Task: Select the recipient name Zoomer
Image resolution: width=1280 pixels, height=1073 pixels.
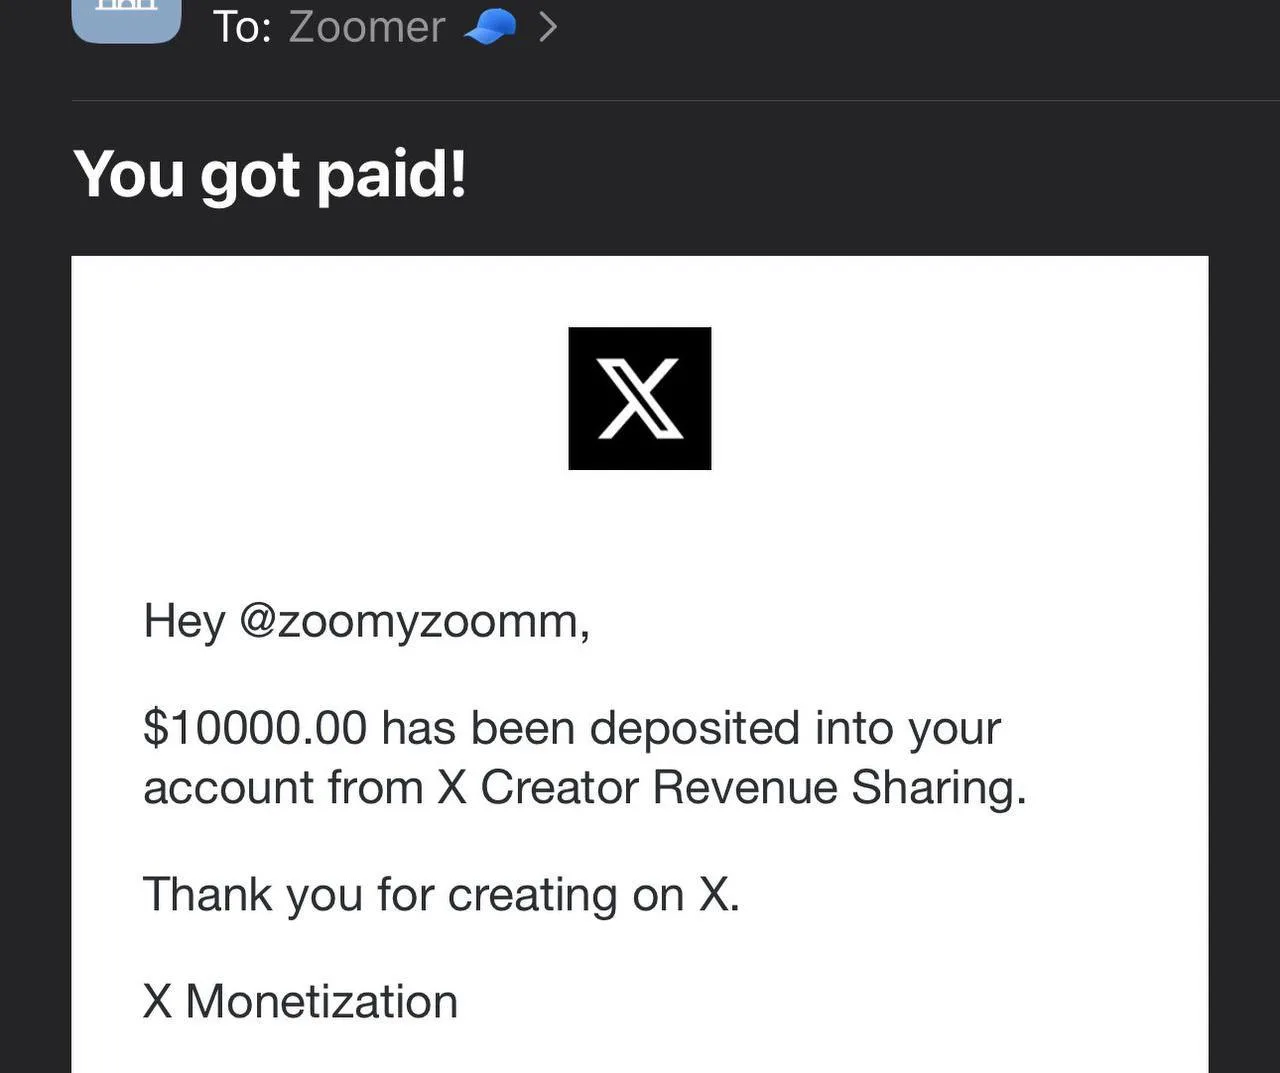Action: (x=367, y=27)
